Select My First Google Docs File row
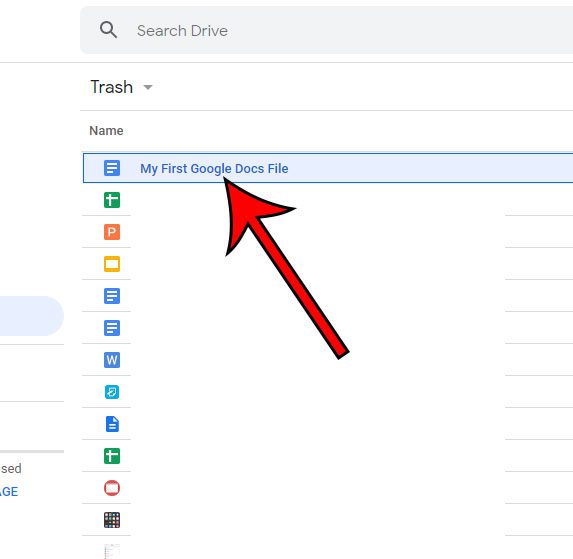Viewport: 573px width, 559px height. tap(328, 168)
